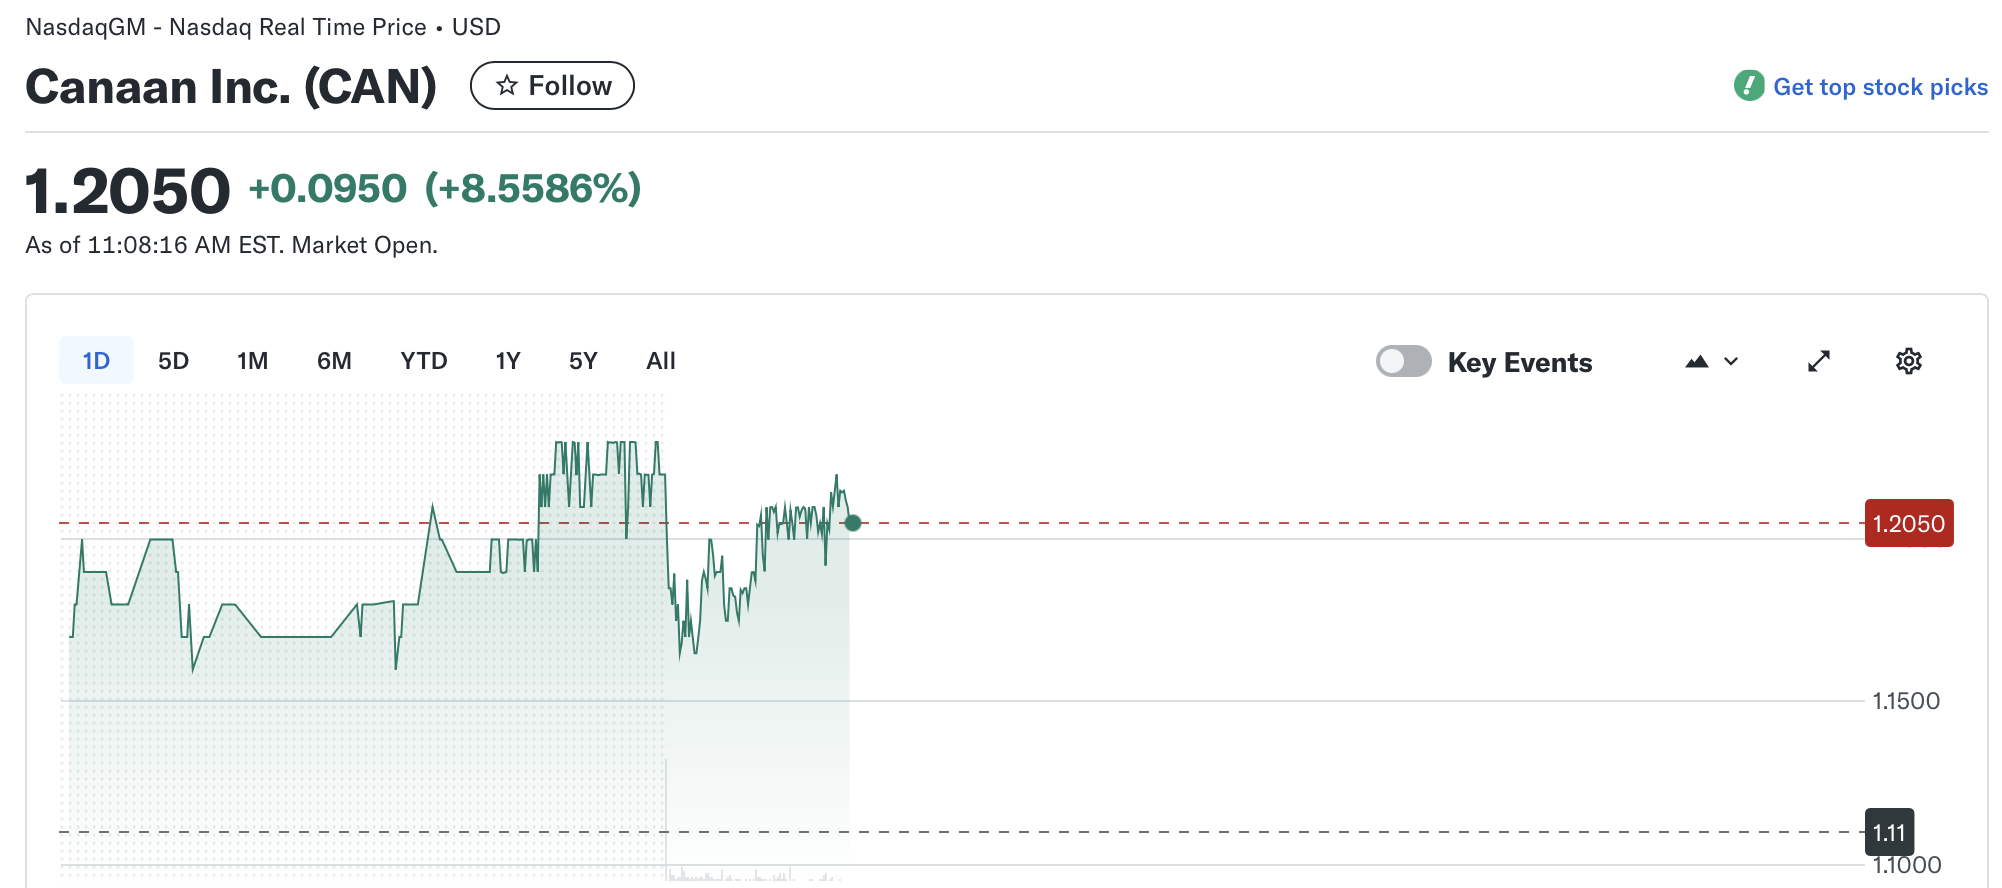The height and width of the screenshot is (888, 2002).
Task: Follow Canaan Inc. stock
Action: [552, 86]
